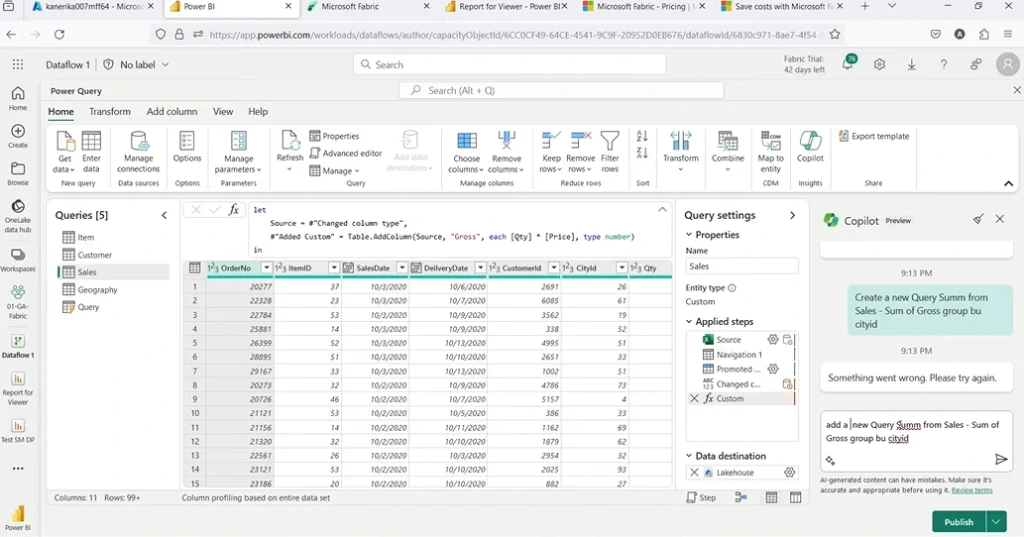Open query Properties
Image resolution: width=1024 pixels, height=537 pixels.
334,136
